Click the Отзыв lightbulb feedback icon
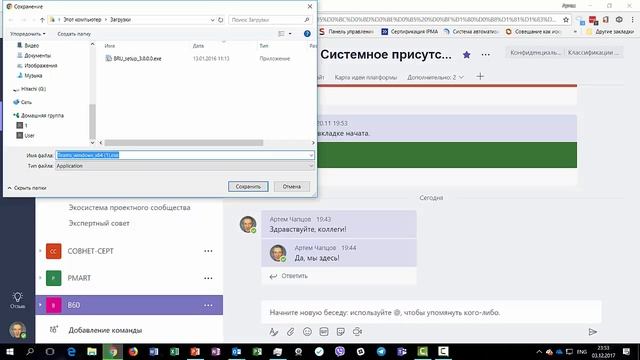640x360 pixels. pos(18,300)
